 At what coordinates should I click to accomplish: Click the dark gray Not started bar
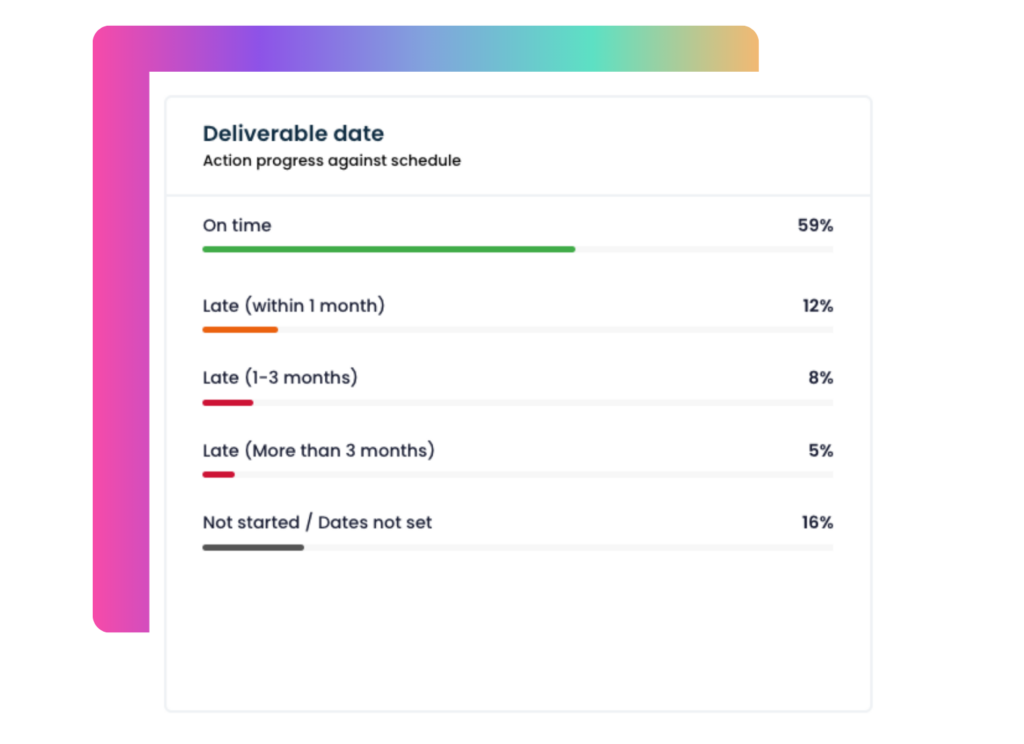253,547
